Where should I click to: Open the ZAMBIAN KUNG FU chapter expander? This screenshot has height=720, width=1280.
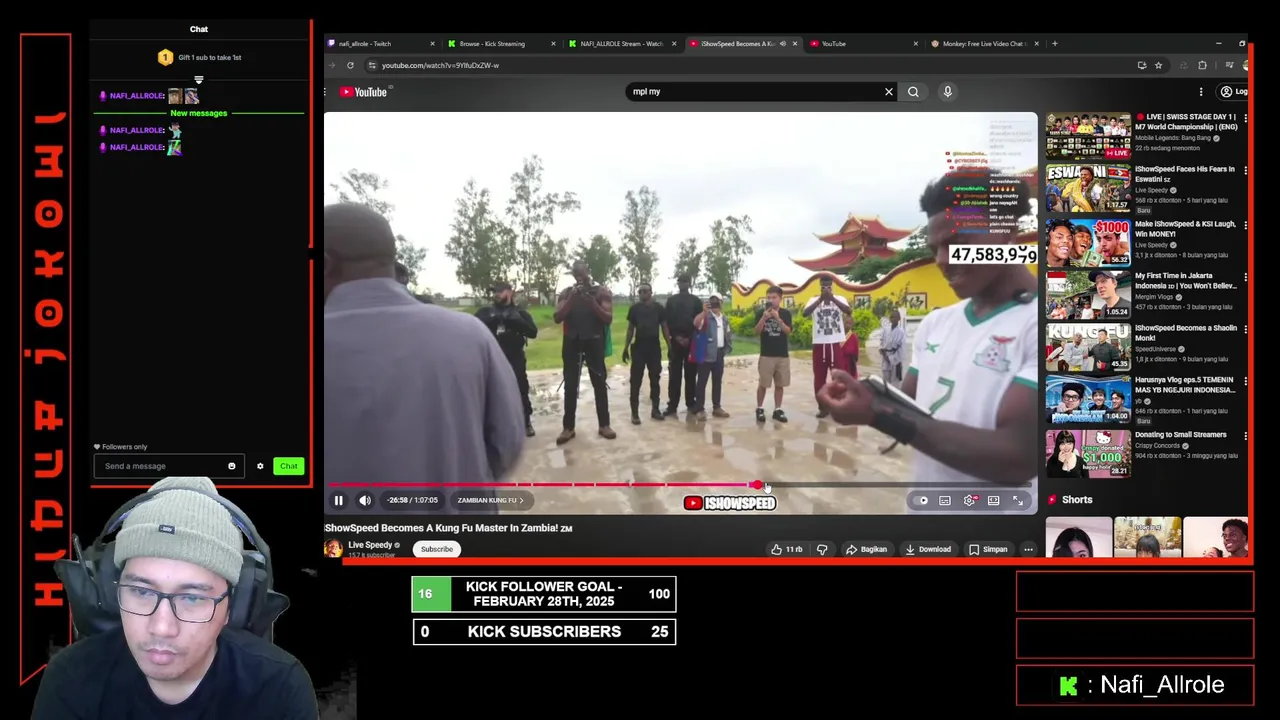pyautogui.click(x=490, y=500)
